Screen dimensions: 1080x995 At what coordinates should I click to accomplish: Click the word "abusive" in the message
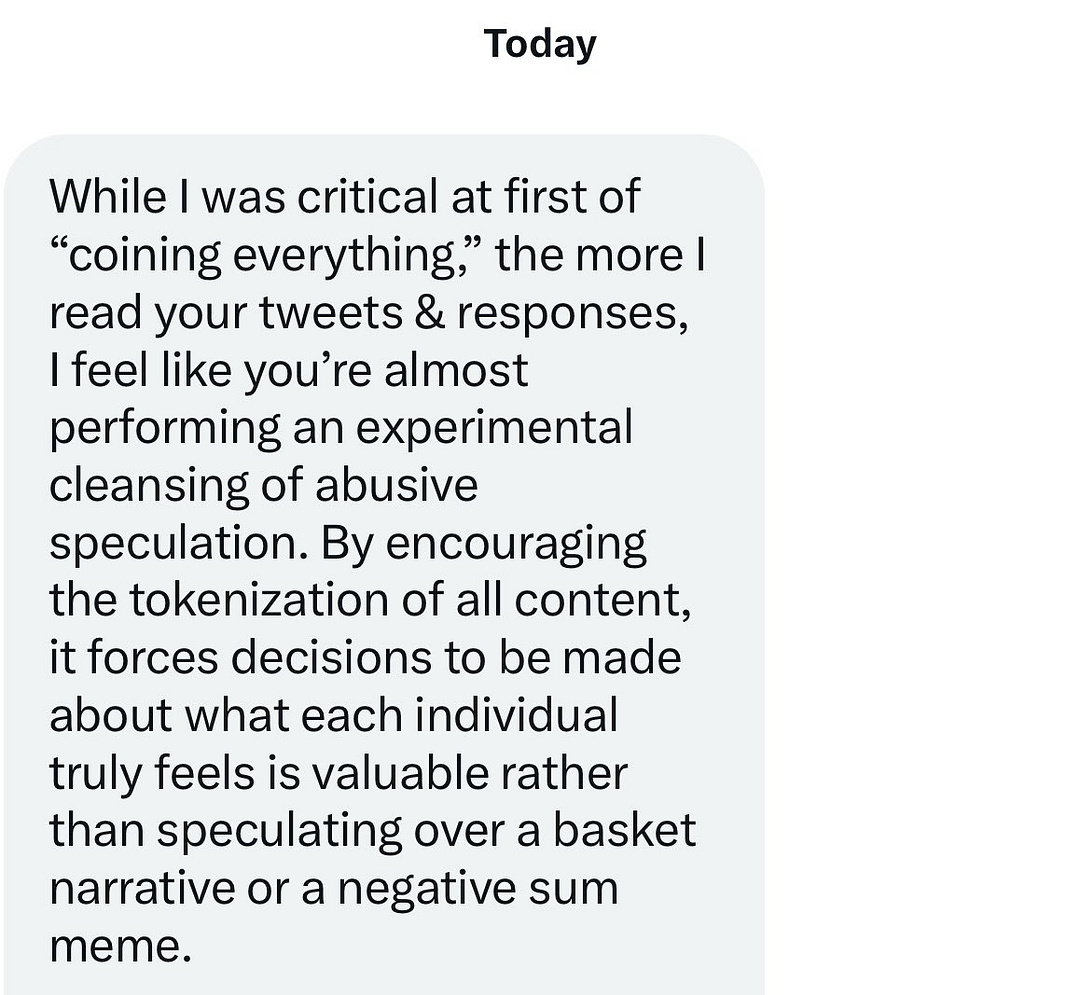click(397, 486)
